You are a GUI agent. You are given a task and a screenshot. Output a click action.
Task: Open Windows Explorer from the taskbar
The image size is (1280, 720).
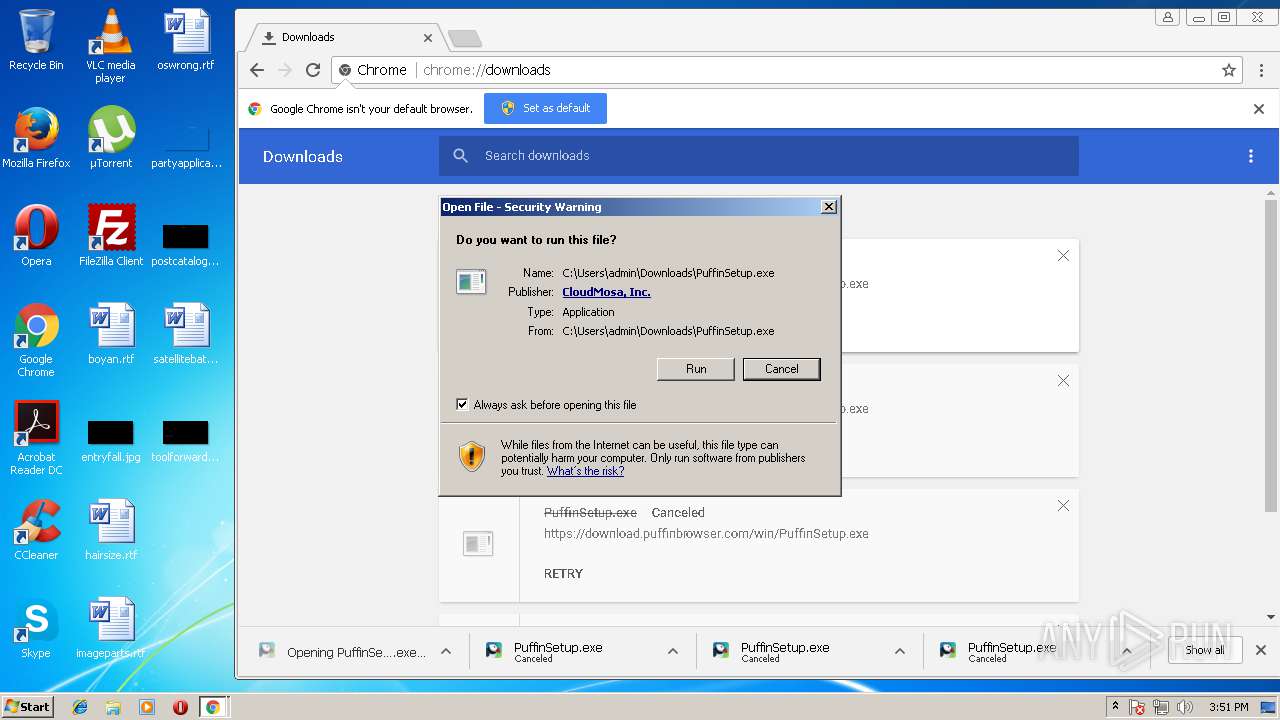[x=113, y=707]
